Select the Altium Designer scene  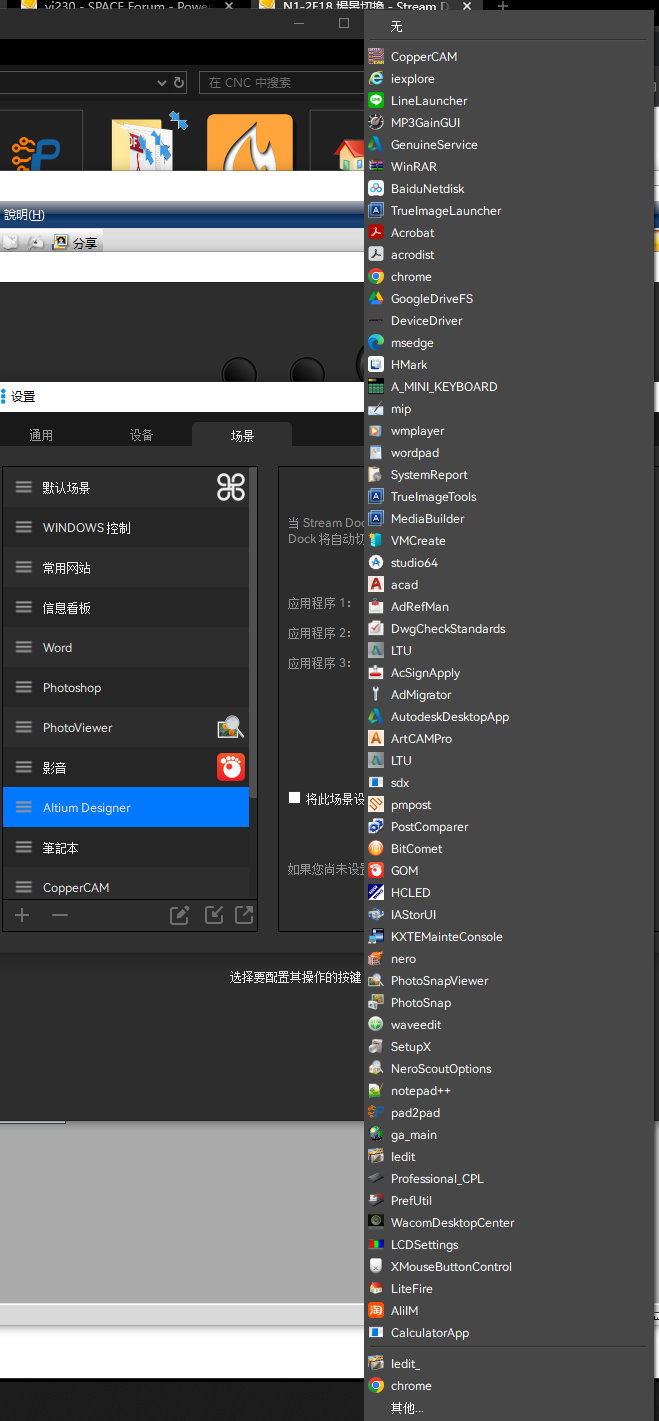pyautogui.click(x=126, y=807)
